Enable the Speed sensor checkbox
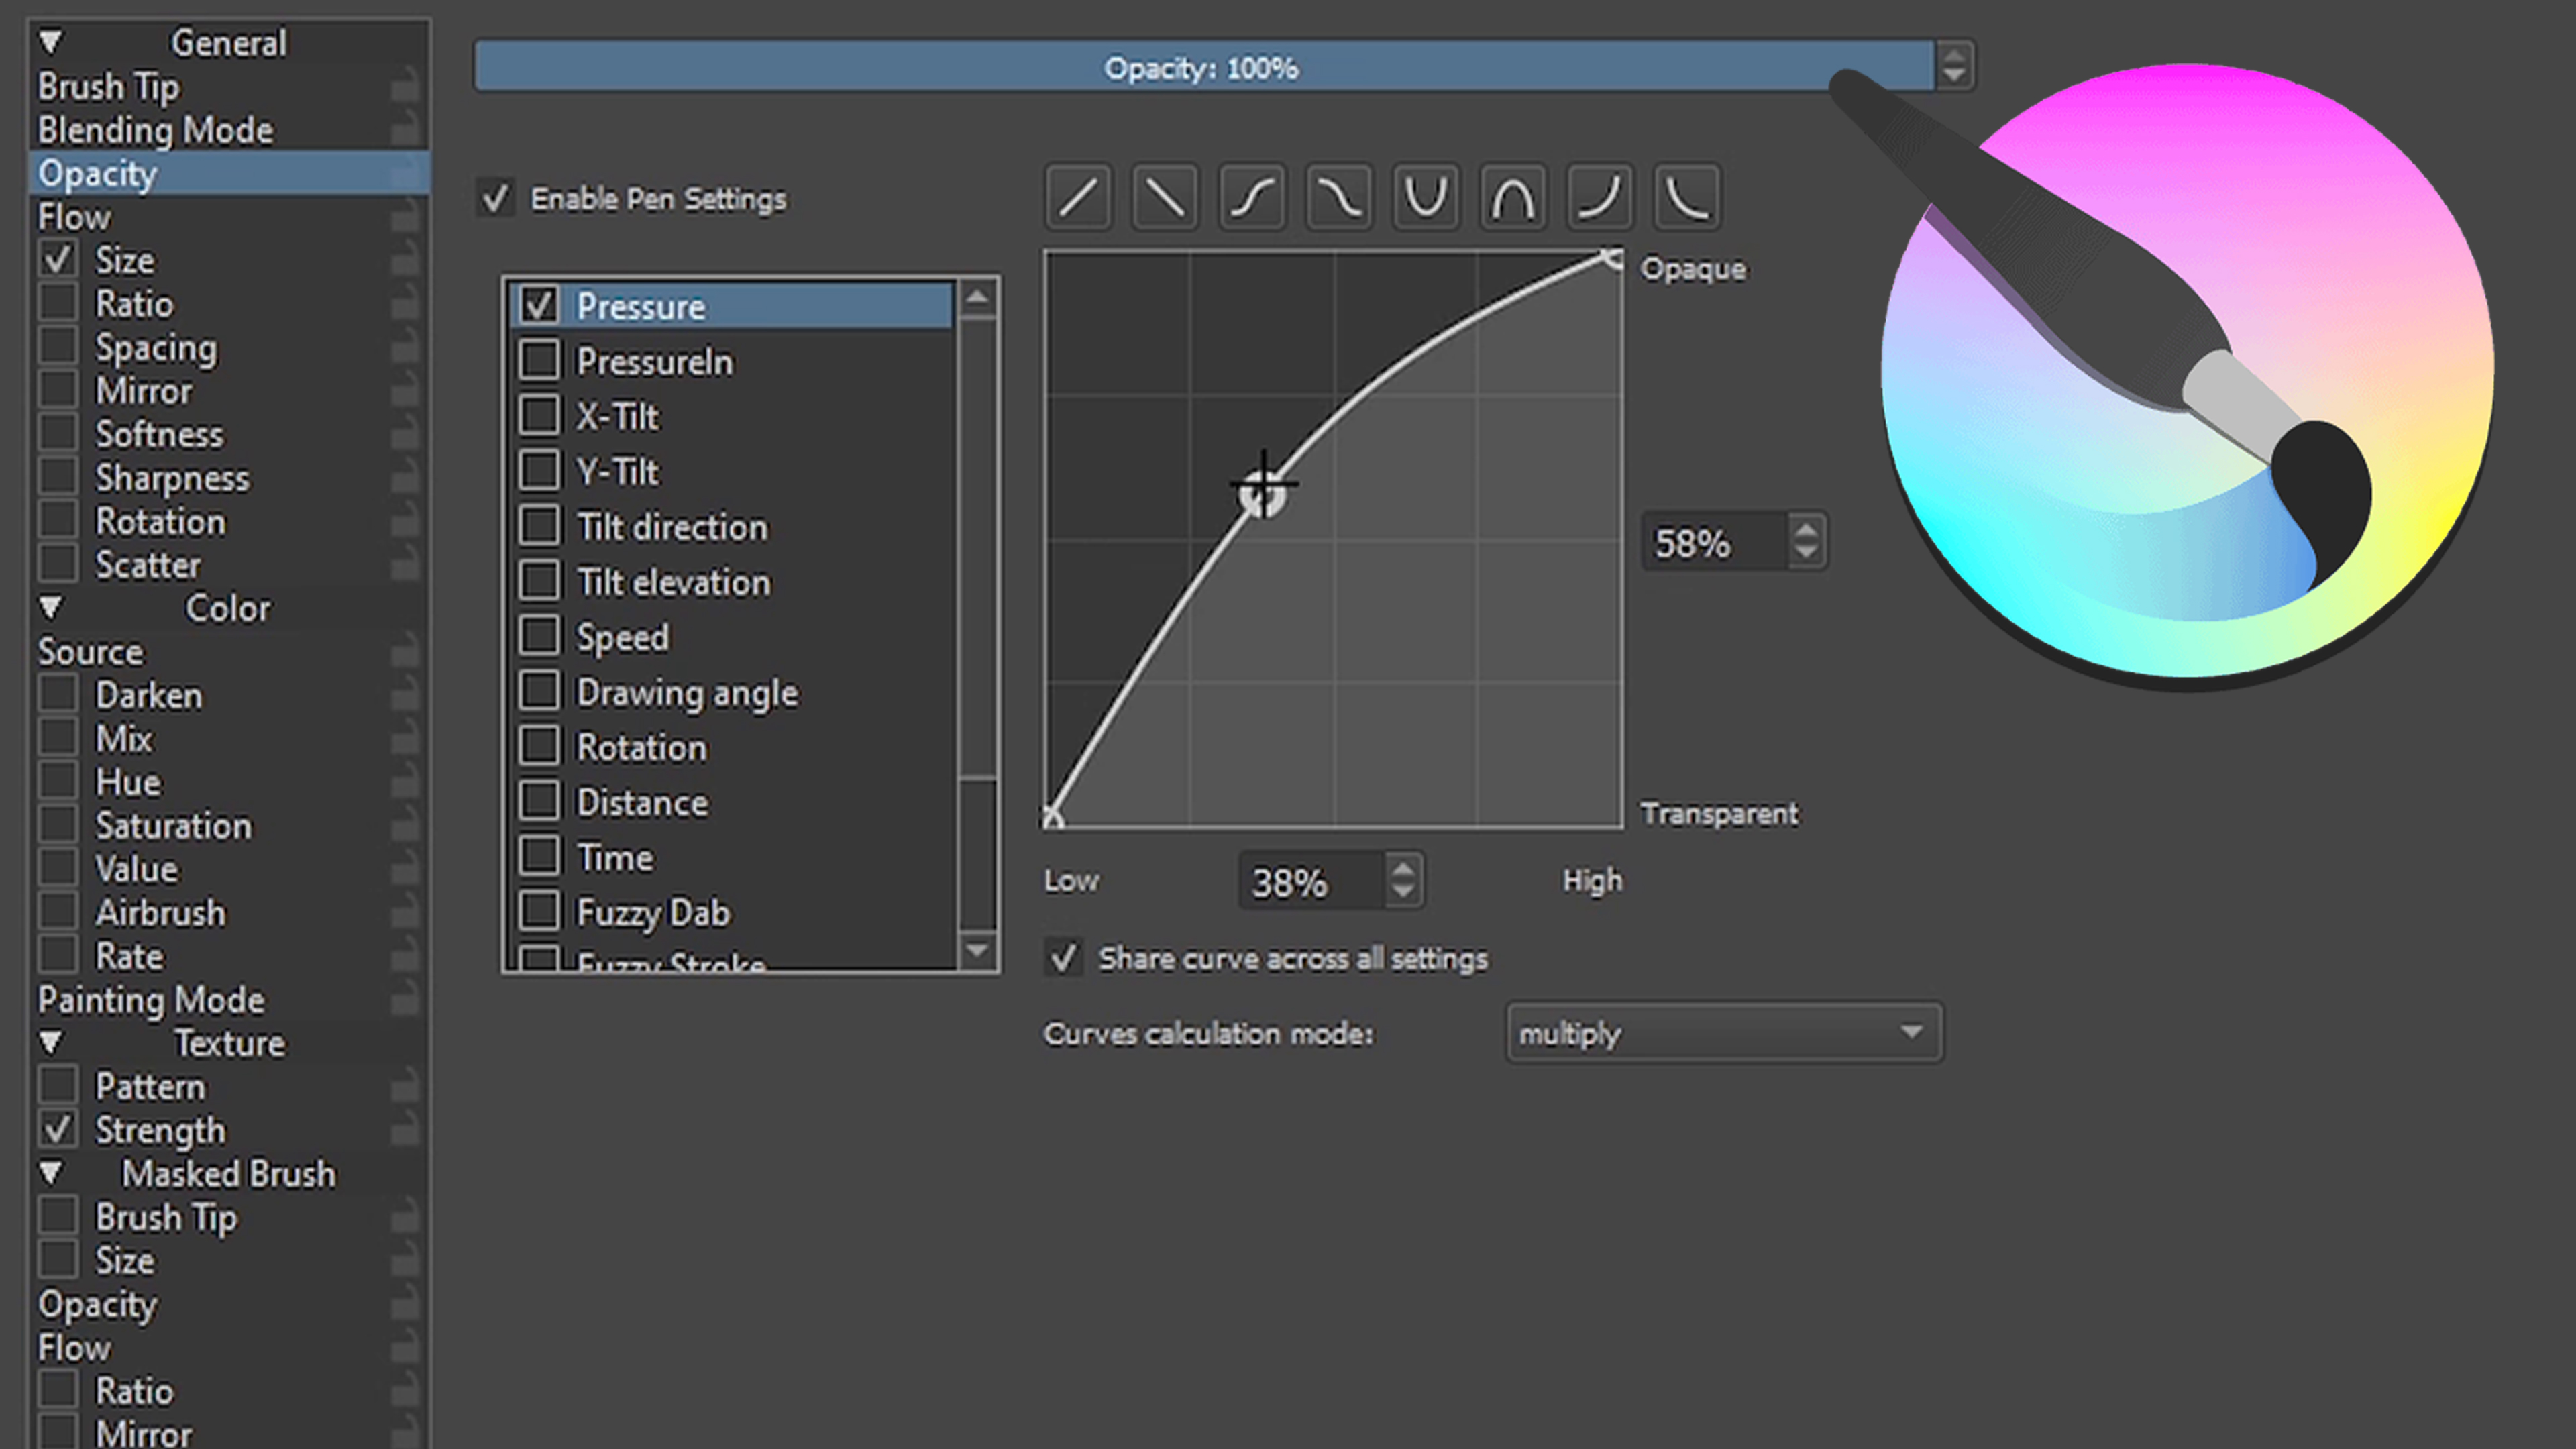 coord(540,636)
